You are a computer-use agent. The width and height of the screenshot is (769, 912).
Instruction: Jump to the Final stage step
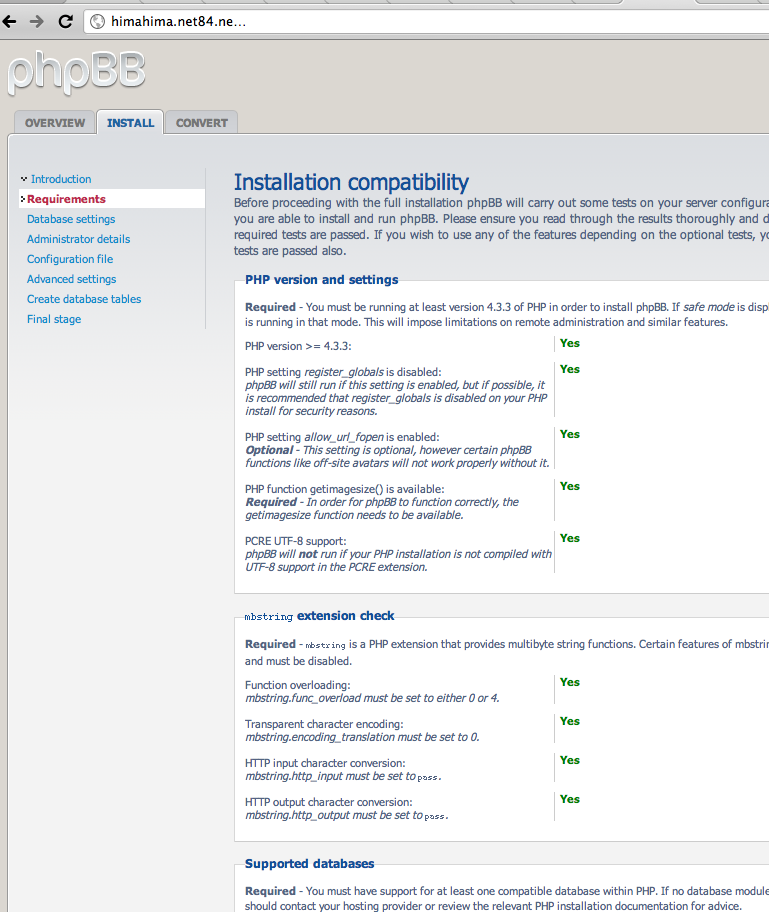54,319
